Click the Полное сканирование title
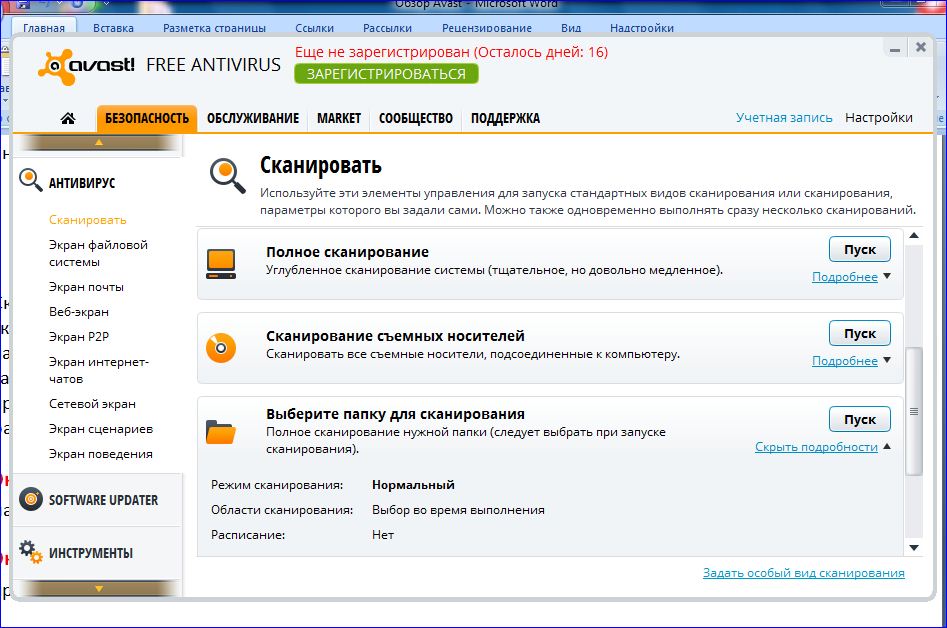 [x=347, y=252]
